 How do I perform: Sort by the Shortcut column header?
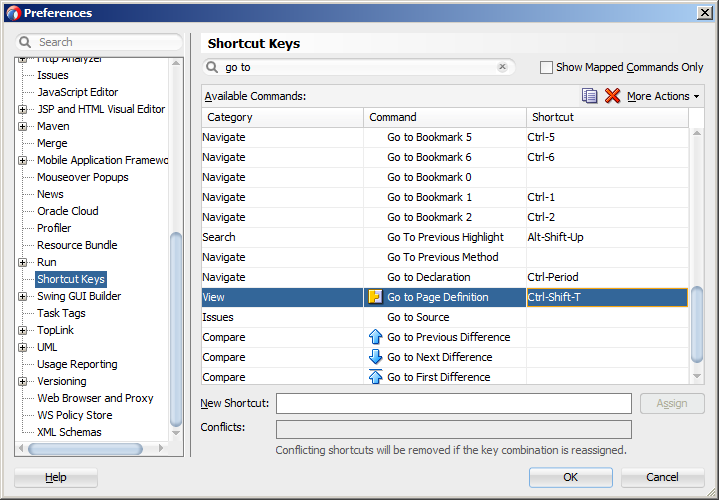point(608,117)
